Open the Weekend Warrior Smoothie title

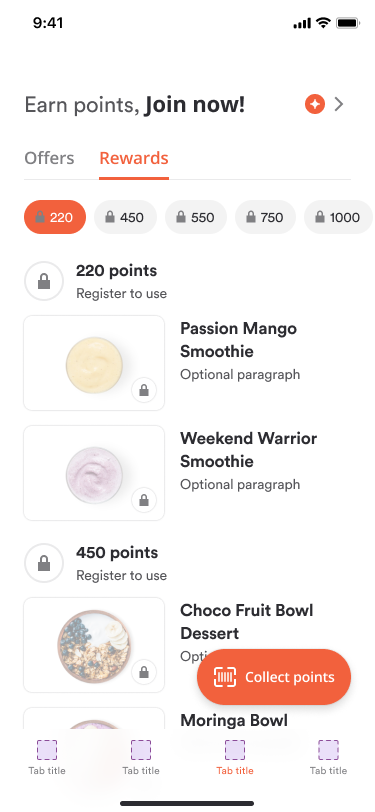249,450
